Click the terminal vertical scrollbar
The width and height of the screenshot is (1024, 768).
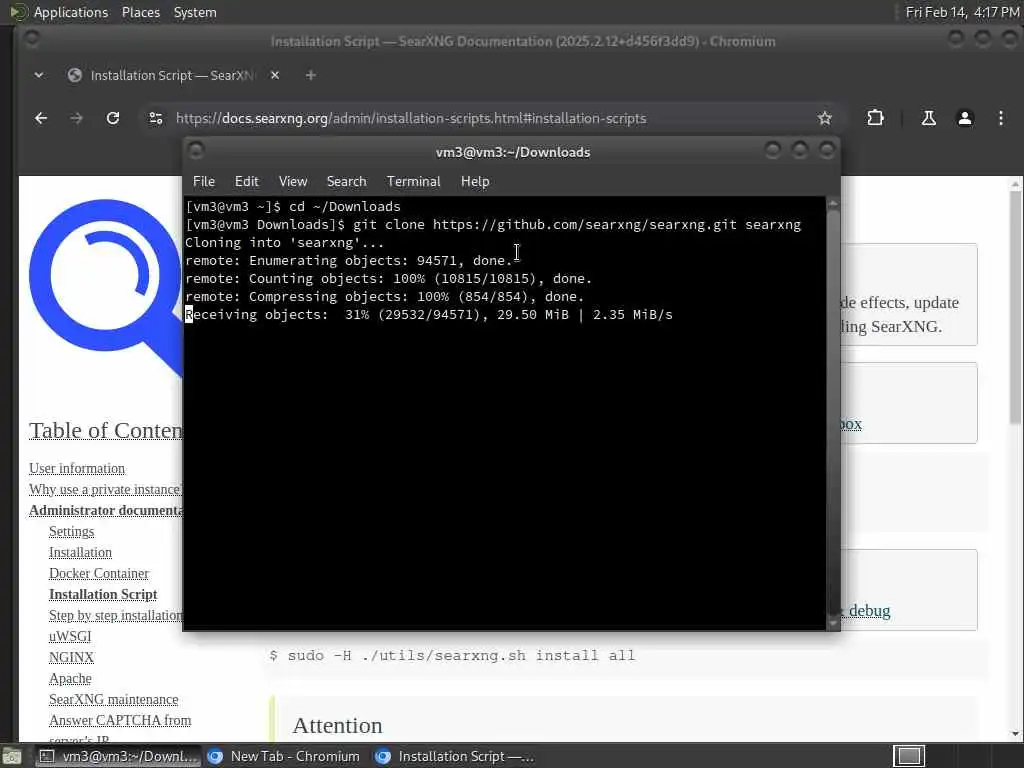pos(833,411)
